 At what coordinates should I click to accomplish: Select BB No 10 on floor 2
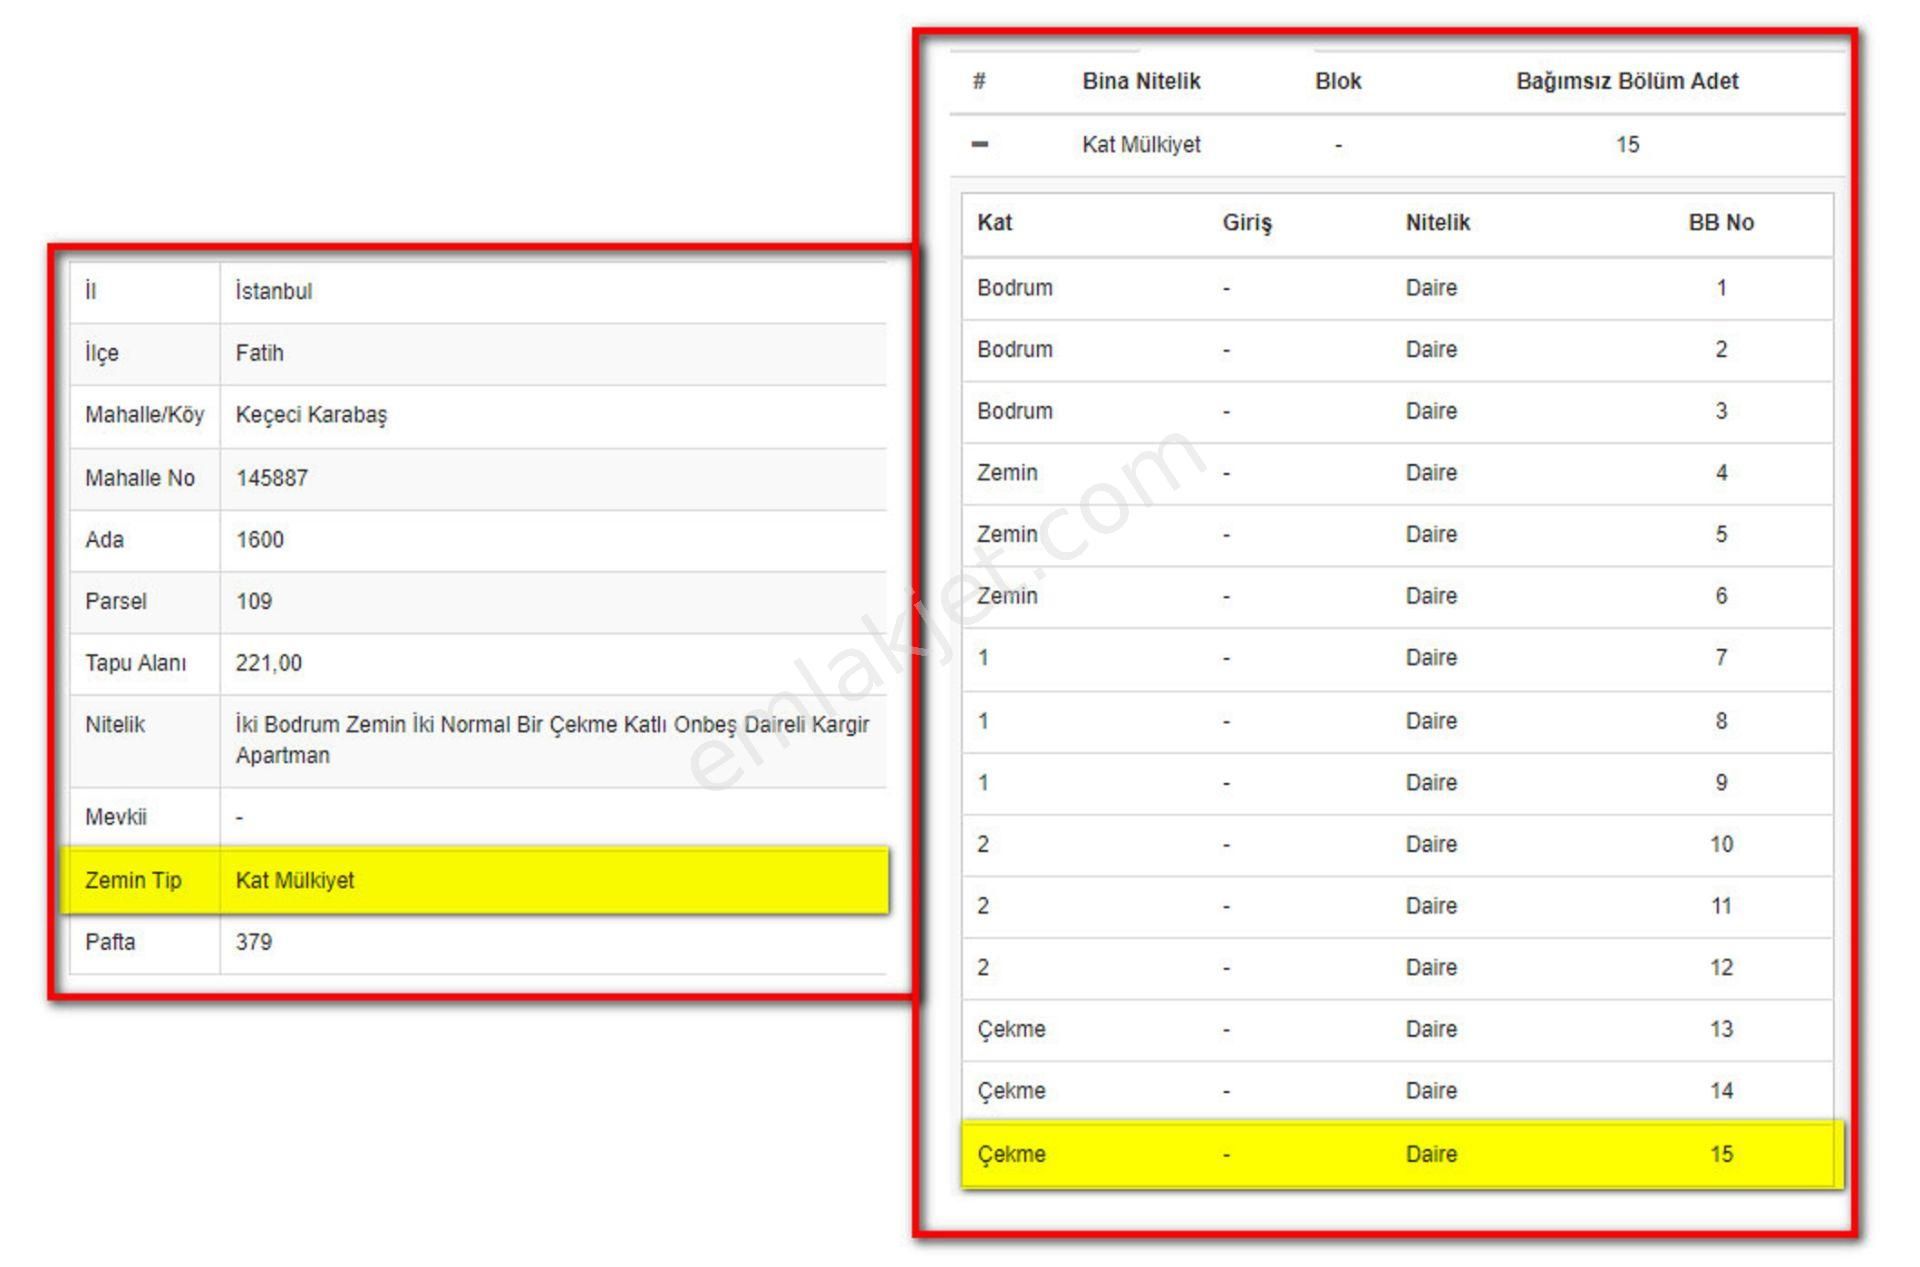coord(1721,844)
